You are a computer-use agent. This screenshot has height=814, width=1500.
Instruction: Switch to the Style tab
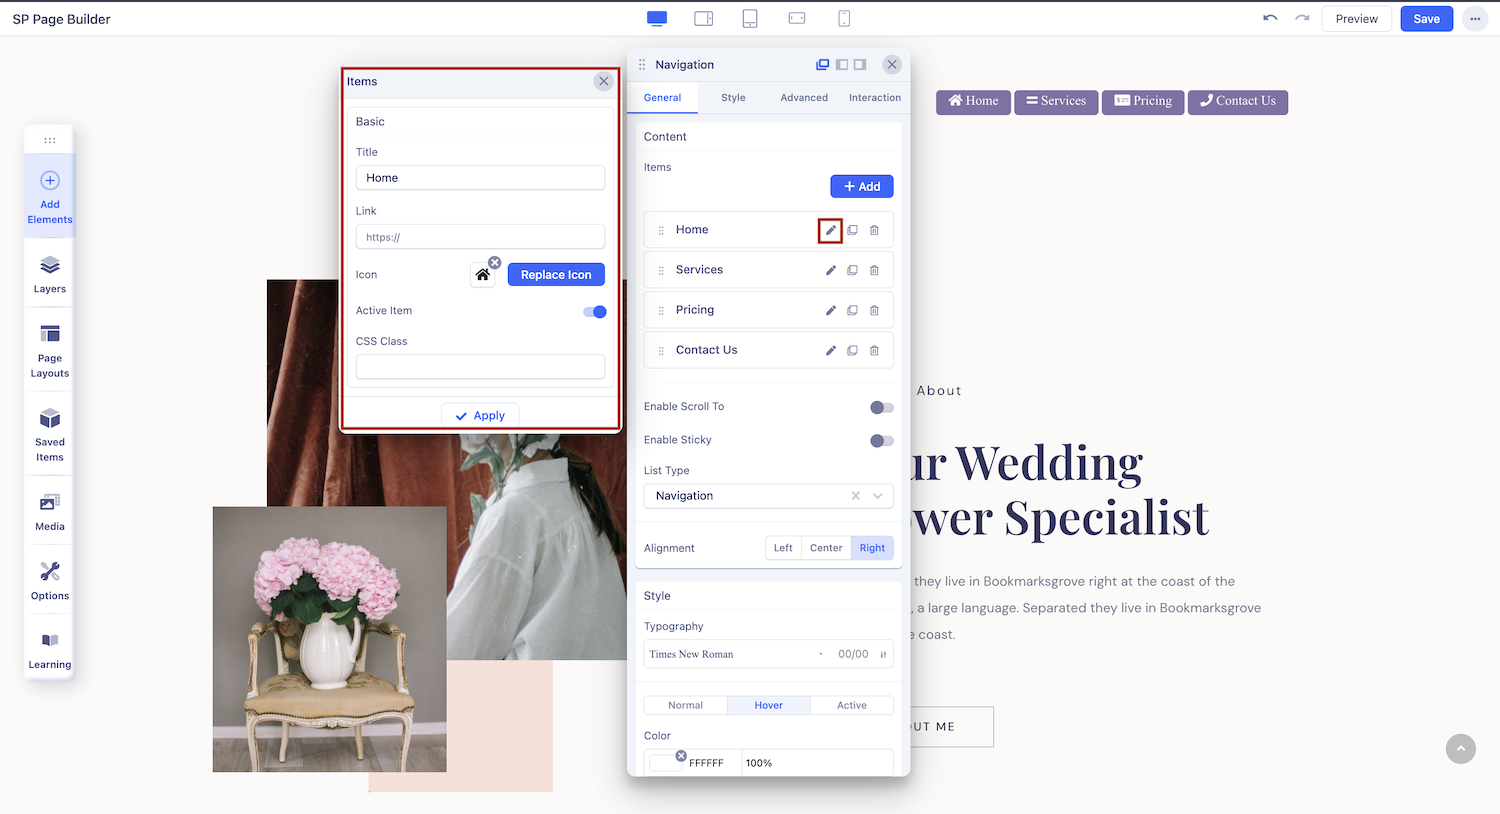(733, 98)
